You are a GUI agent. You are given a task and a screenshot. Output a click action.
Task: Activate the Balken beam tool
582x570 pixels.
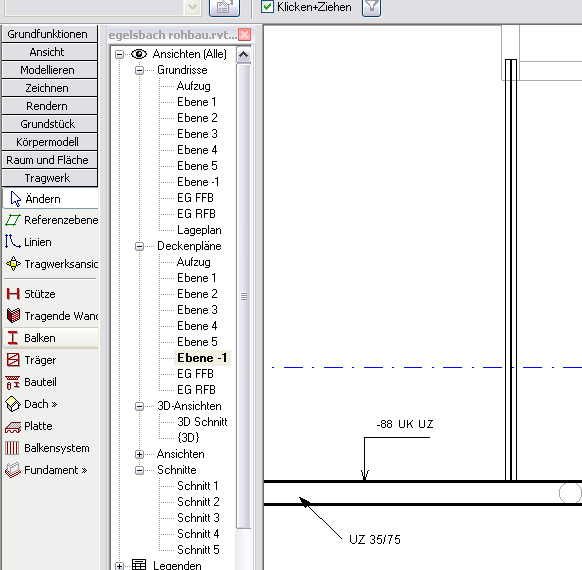tap(50, 338)
